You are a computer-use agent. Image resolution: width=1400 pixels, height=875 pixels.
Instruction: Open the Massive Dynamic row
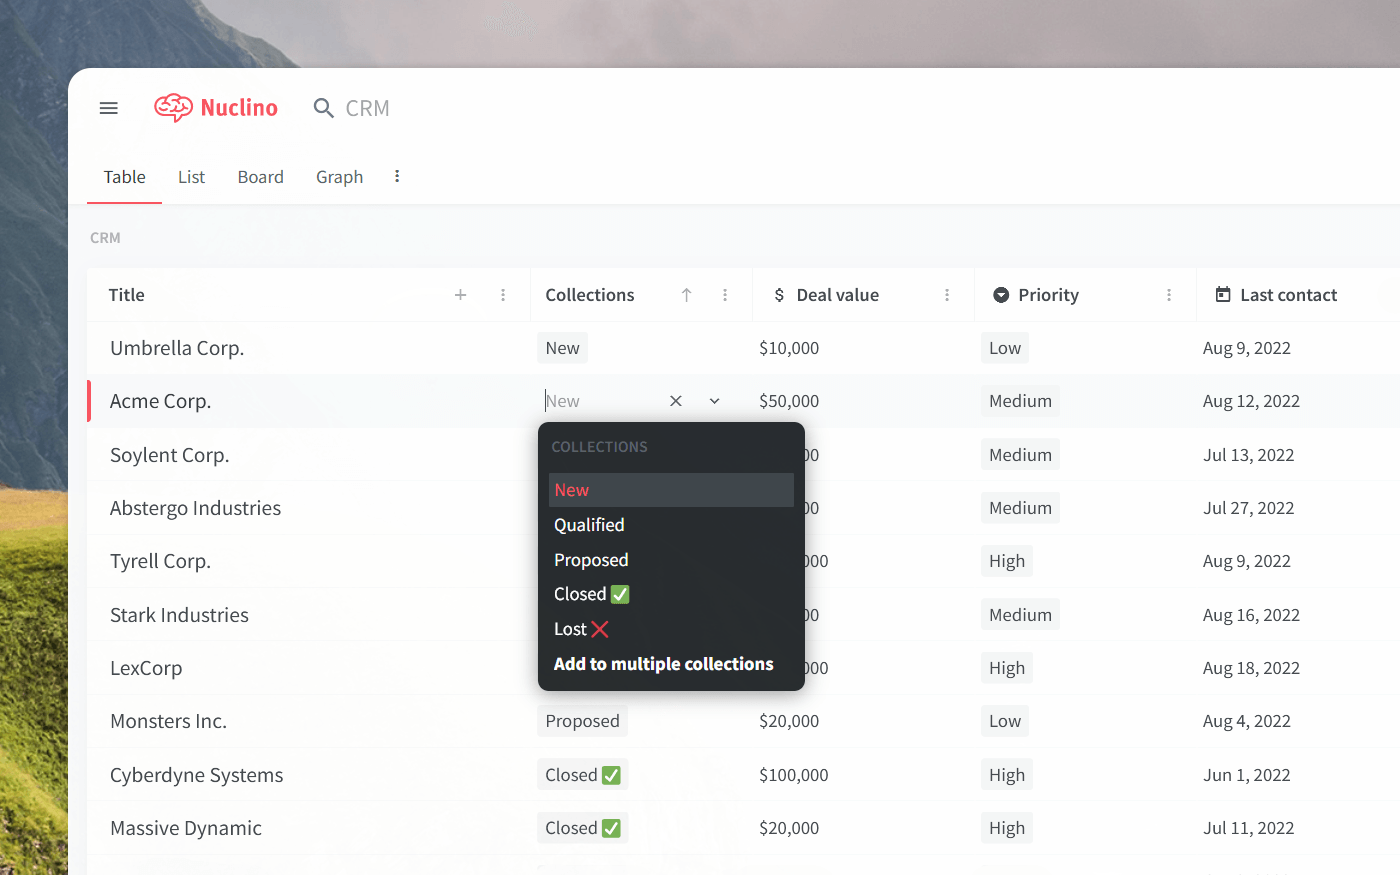pos(186,828)
